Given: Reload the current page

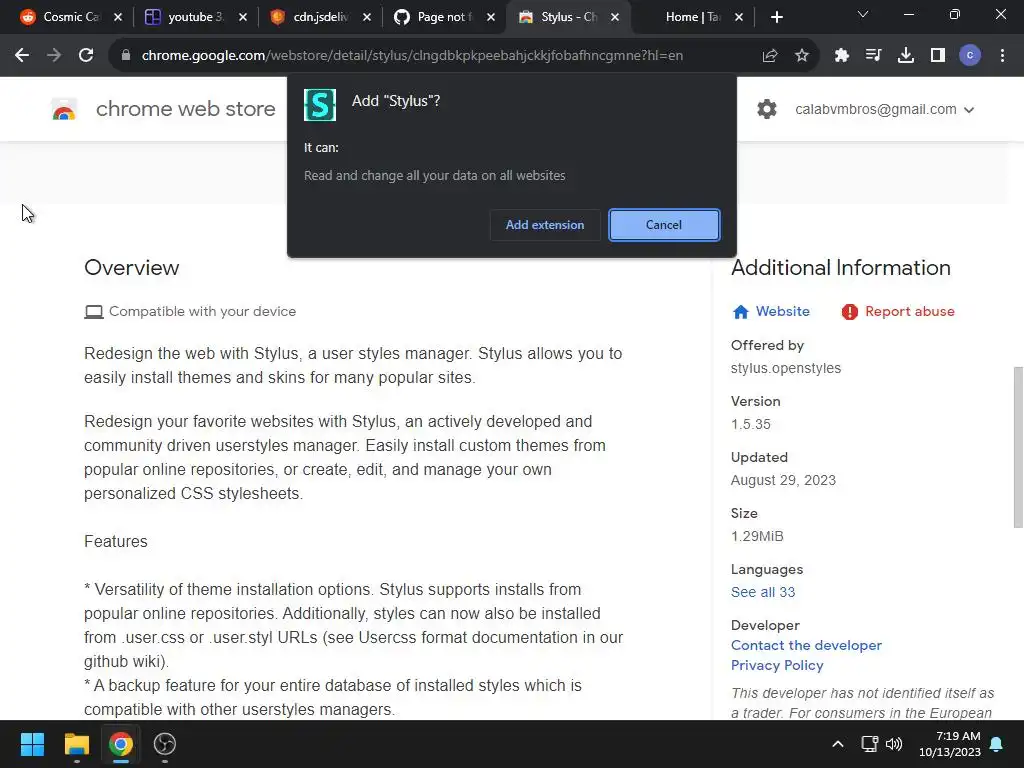Looking at the screenshot, I should click(86, 56).
